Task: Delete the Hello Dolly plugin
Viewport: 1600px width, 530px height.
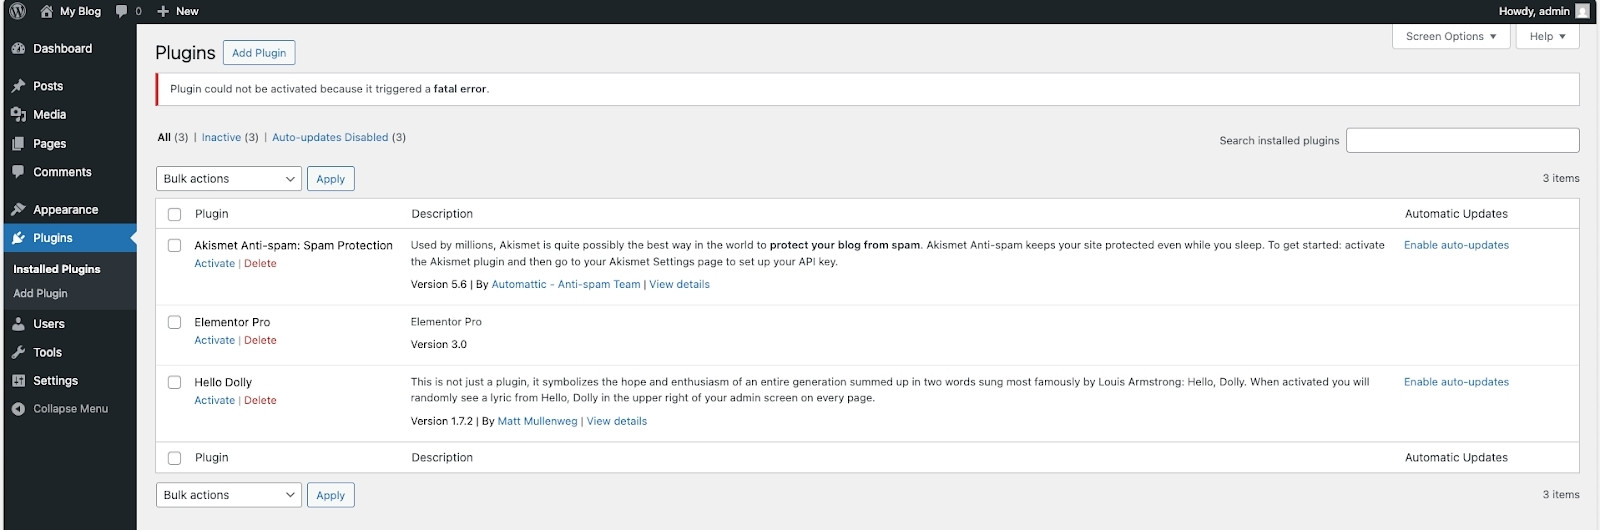Action: pyautogui.click(x=260, y=400)
